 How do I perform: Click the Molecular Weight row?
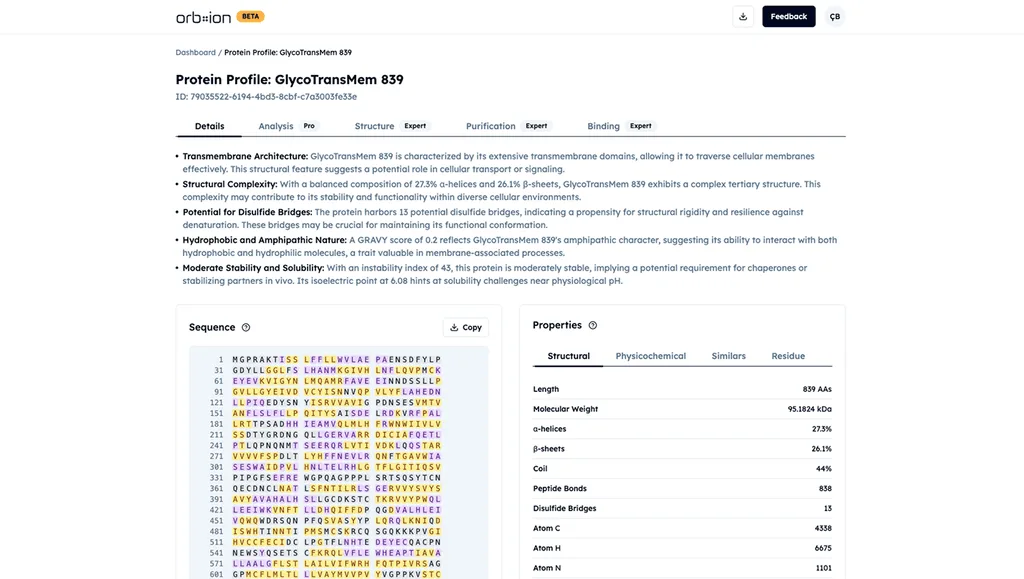click(x=682, y=409)
